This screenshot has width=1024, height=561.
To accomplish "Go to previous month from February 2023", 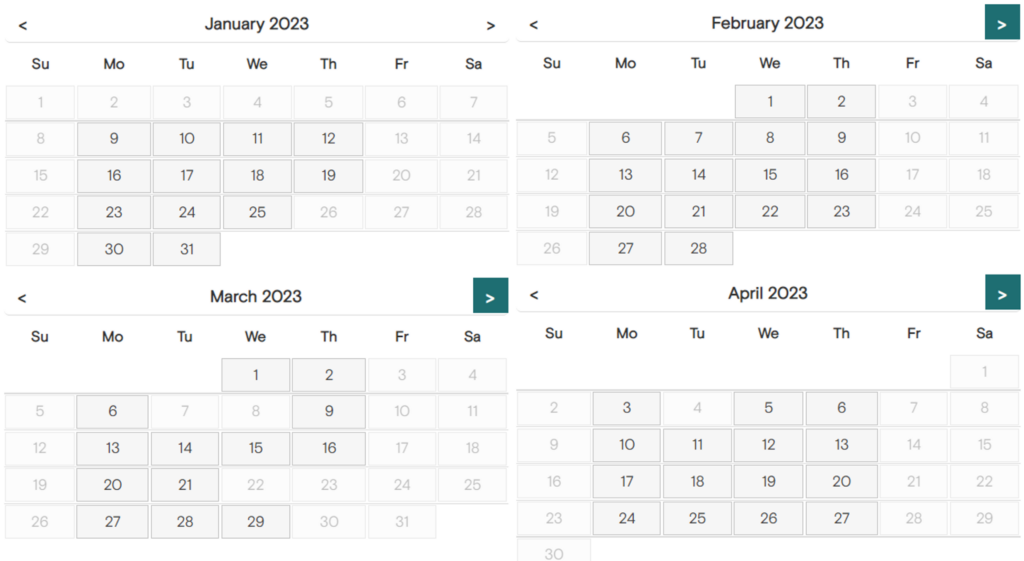I will tap(533, 24).
